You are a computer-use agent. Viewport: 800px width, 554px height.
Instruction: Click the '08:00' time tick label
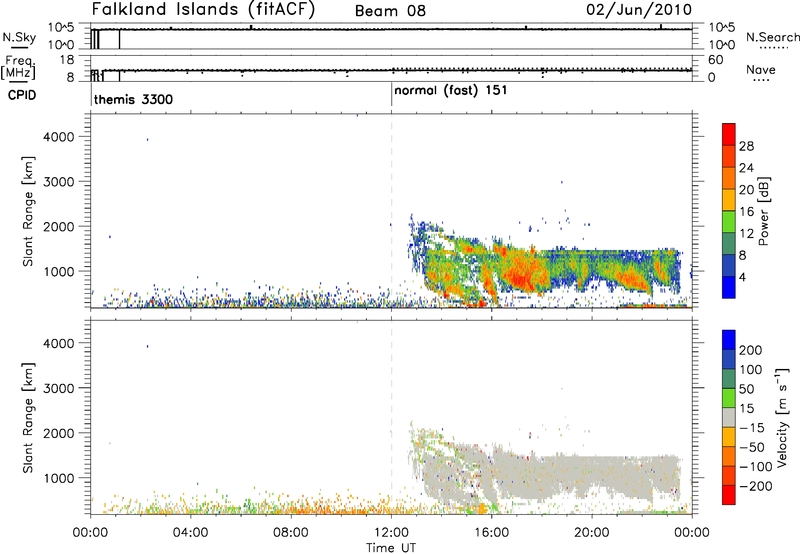(291, 533)
